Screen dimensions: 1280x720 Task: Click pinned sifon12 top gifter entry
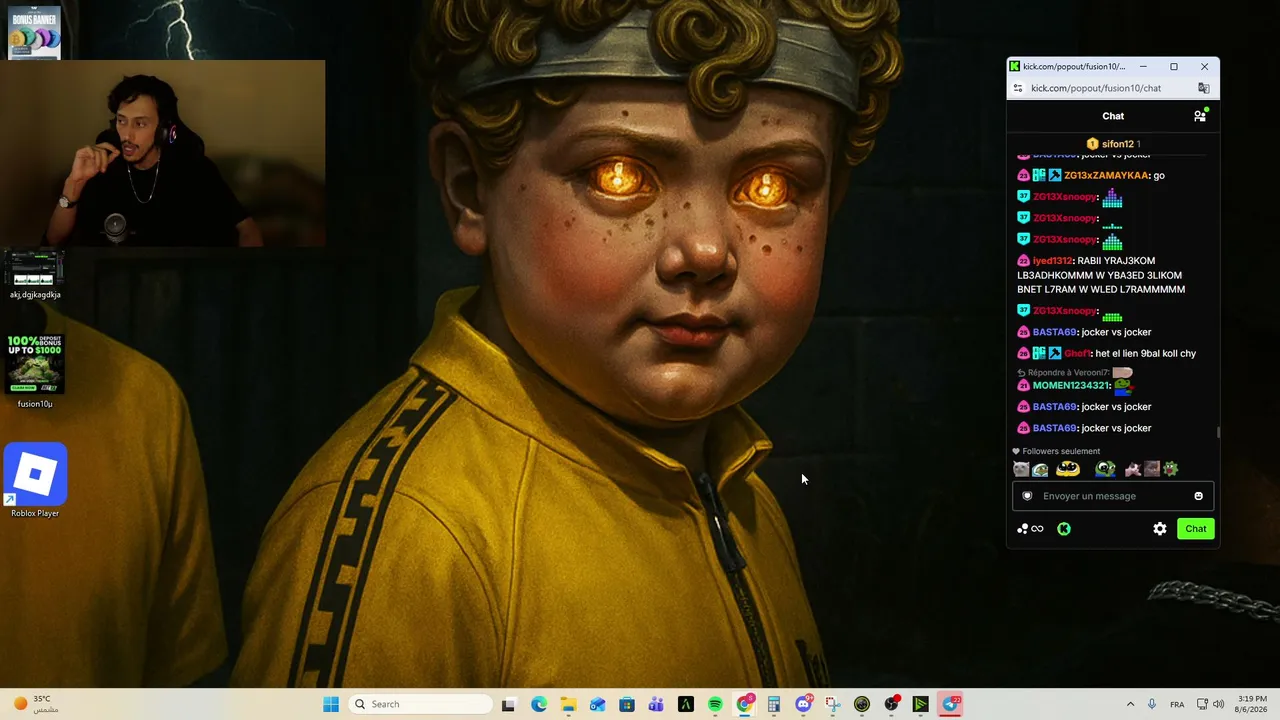1113,144
